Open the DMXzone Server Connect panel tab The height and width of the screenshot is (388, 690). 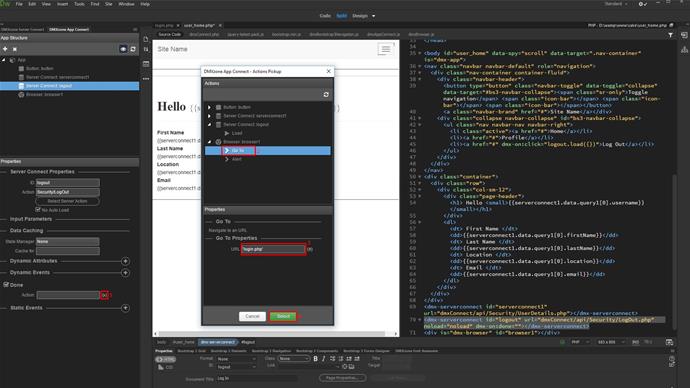point(22,29)
